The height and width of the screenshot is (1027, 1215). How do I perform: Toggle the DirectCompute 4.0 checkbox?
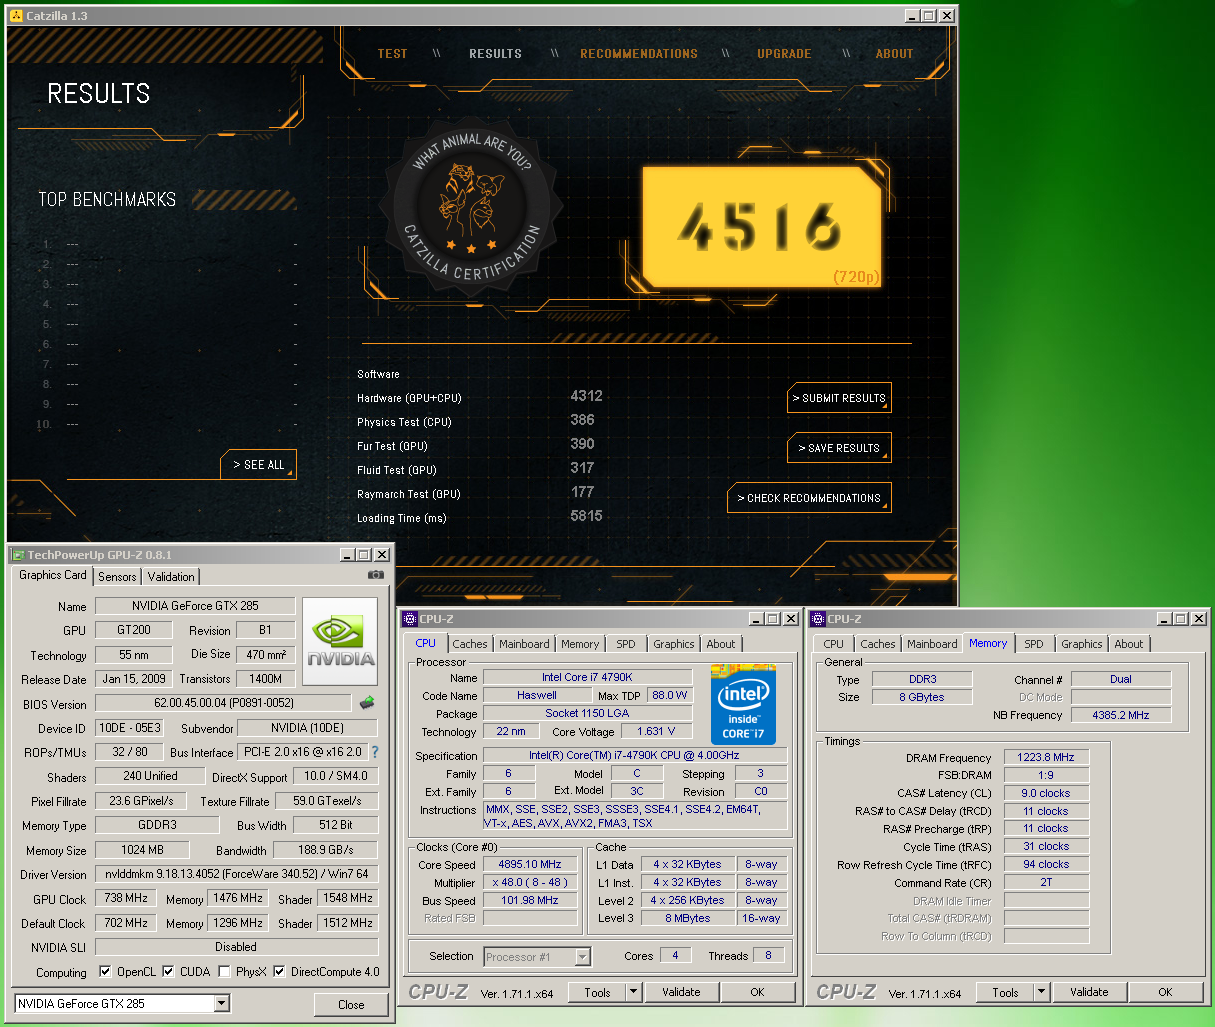tap(279, 971)
